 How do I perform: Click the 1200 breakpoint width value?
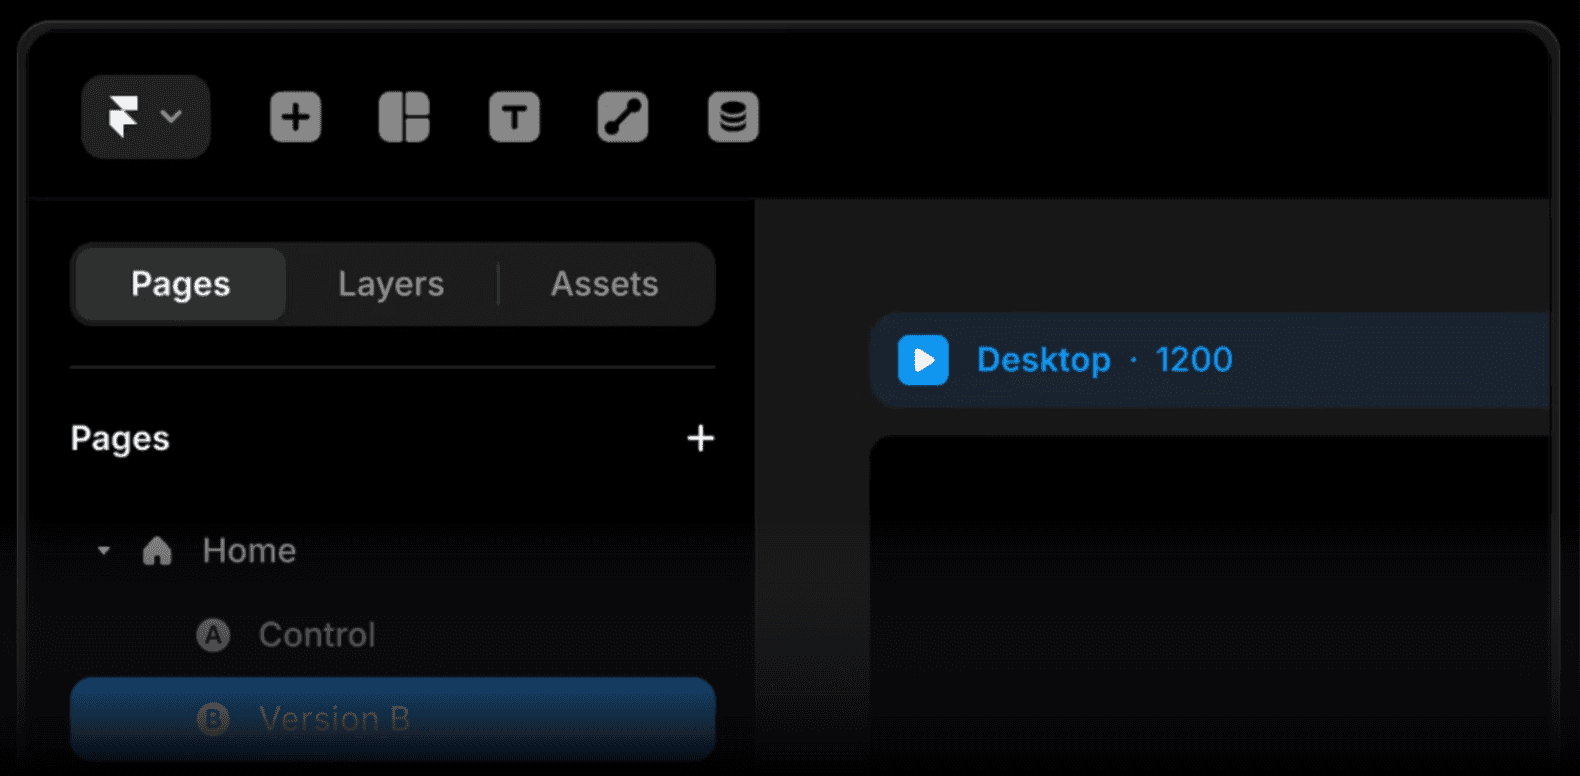tap(1194, 360)
